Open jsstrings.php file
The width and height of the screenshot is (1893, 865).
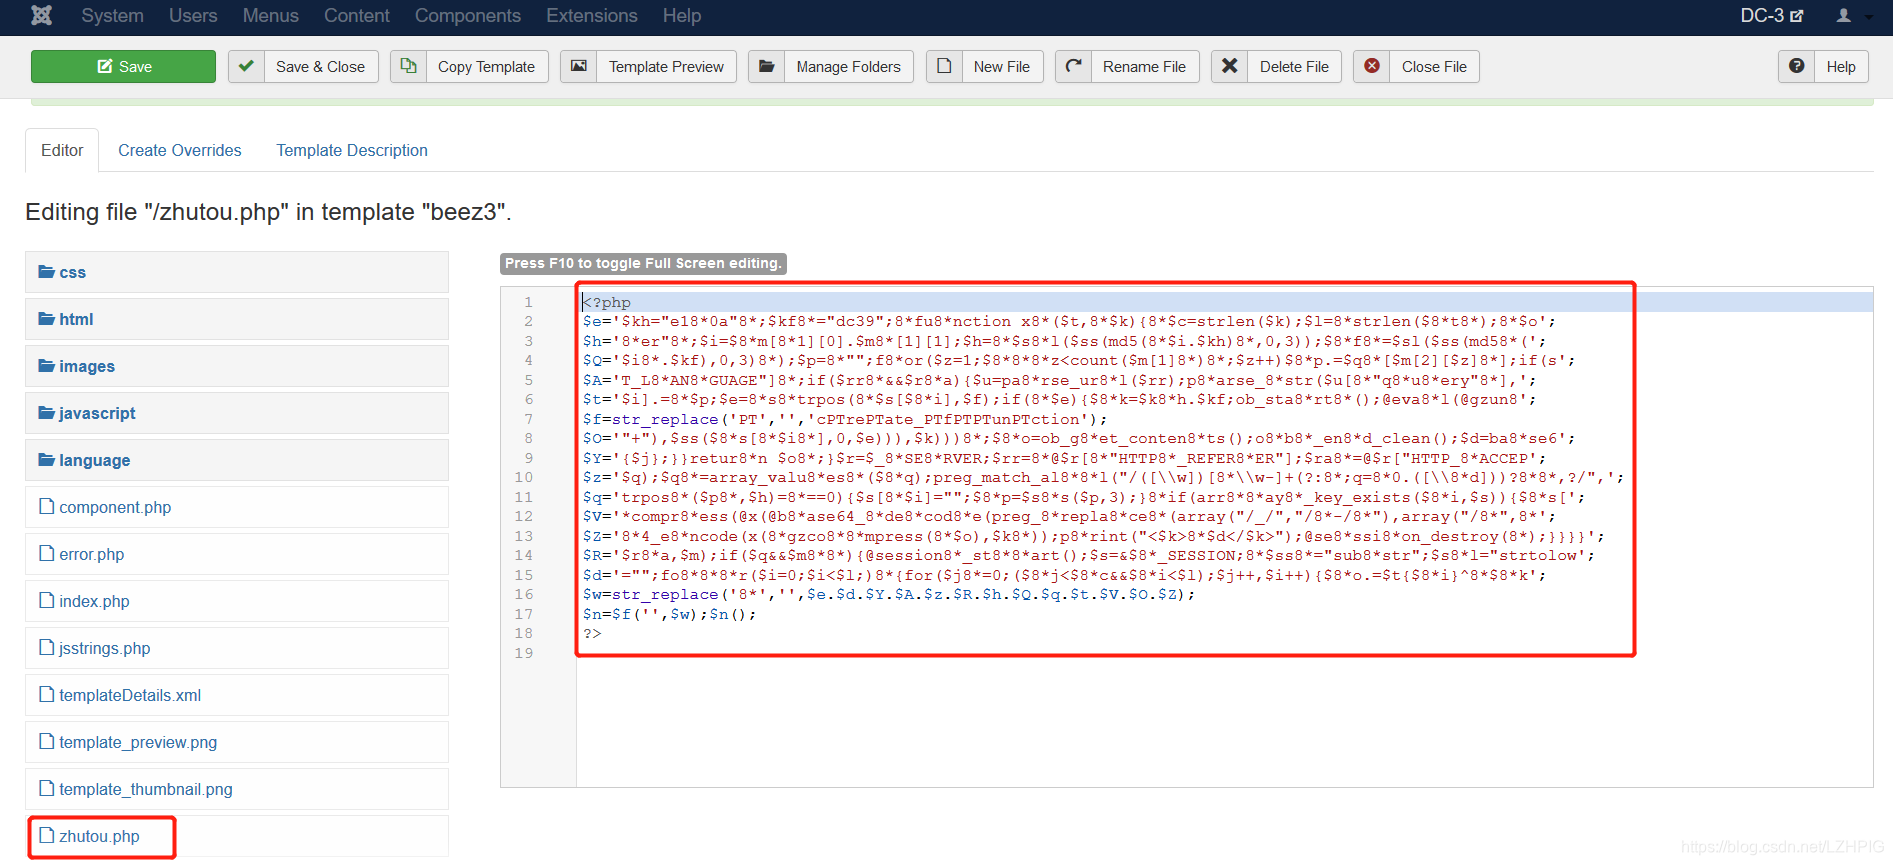click(x=237, y=648)
